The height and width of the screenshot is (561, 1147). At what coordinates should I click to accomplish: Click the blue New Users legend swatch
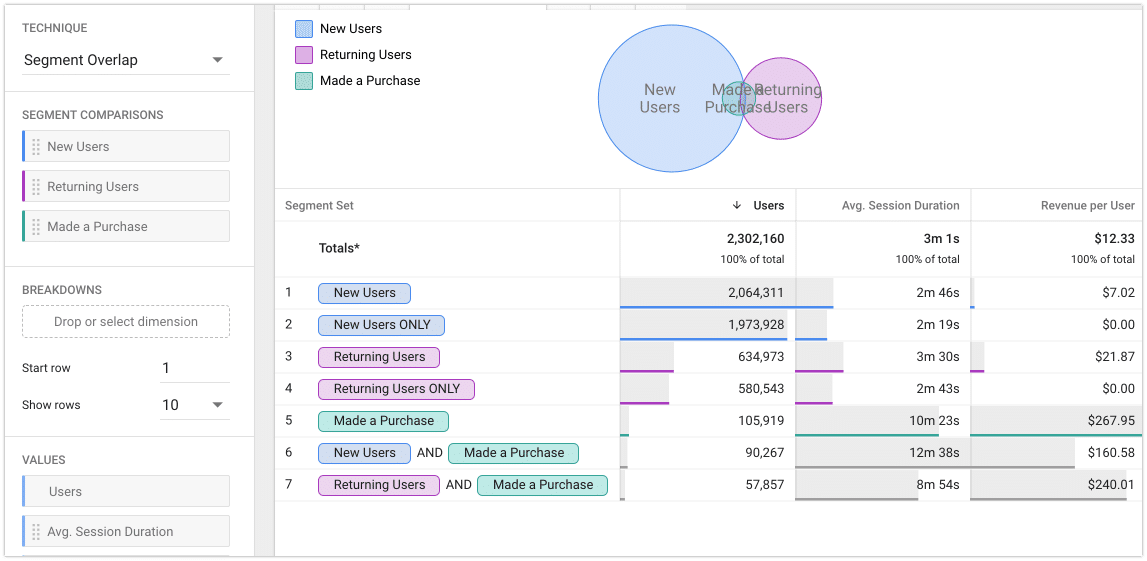point(304,29)
